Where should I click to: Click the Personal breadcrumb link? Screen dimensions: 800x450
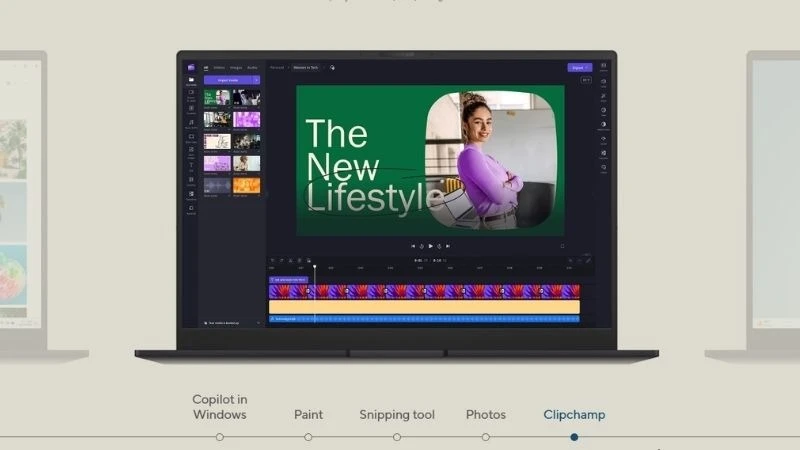click(277, 67)
